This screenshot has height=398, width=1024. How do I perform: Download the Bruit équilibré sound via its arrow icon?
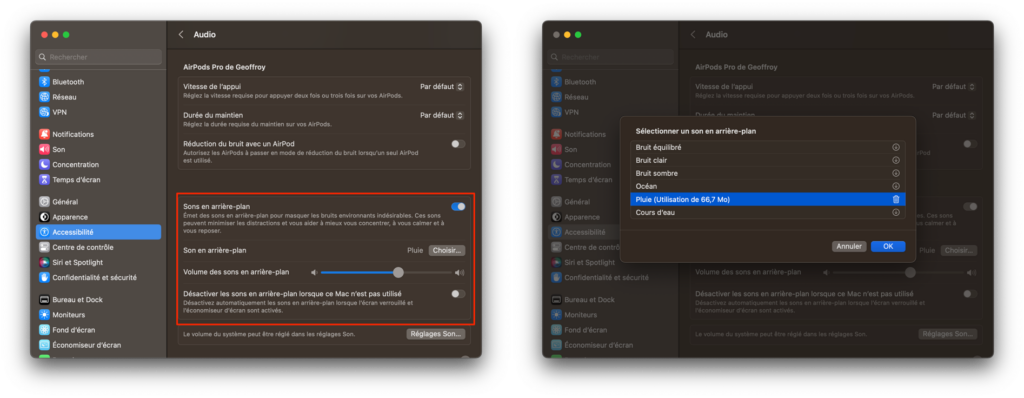[896, 148]
